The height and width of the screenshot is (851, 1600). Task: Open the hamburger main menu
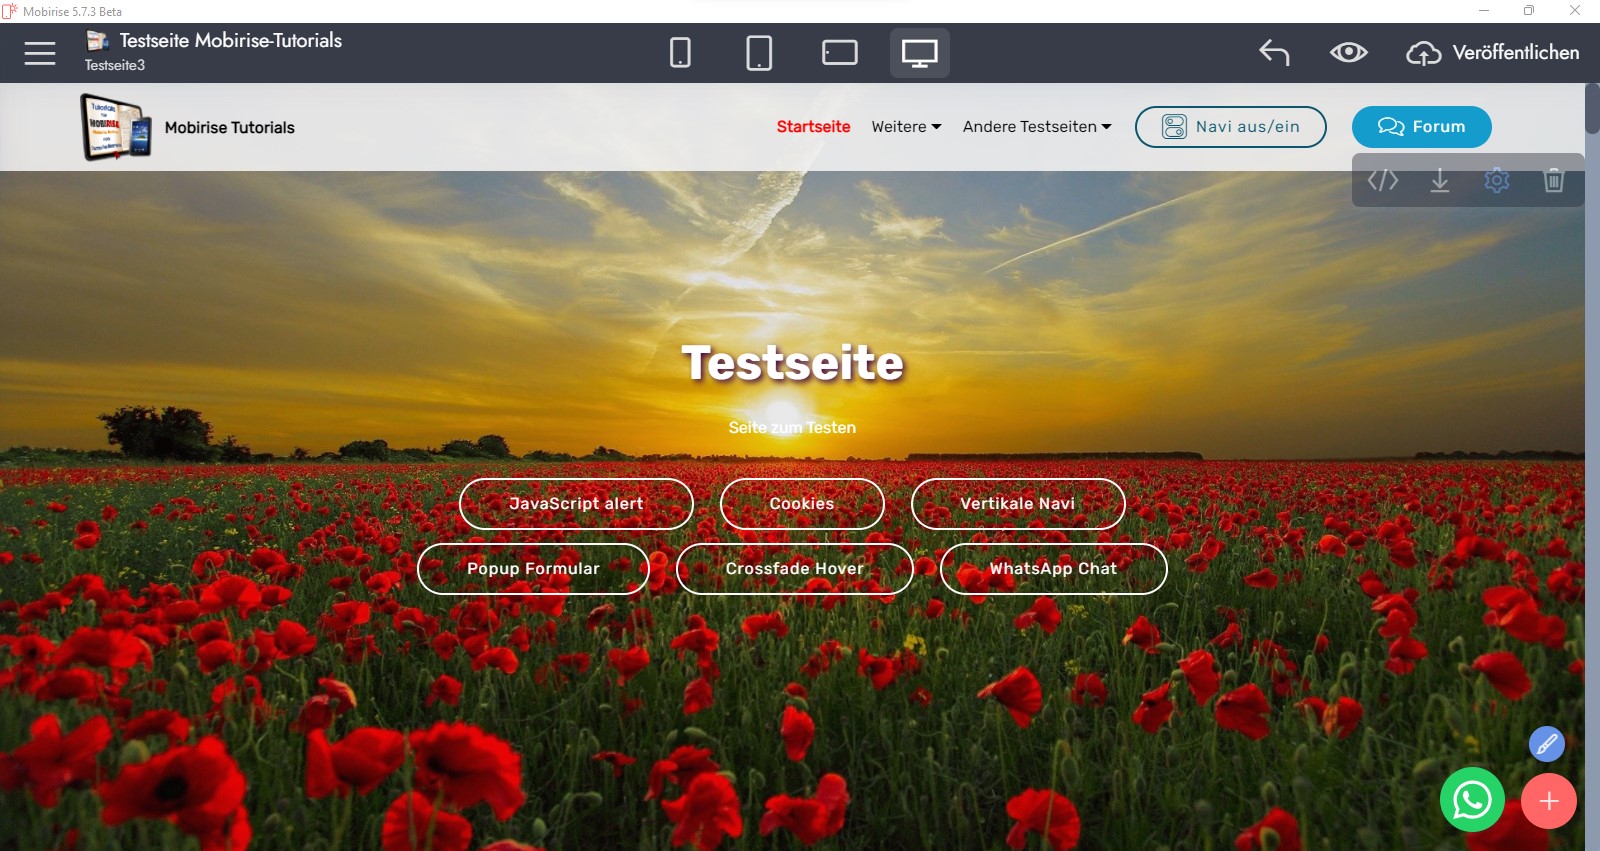coord(40,53)
